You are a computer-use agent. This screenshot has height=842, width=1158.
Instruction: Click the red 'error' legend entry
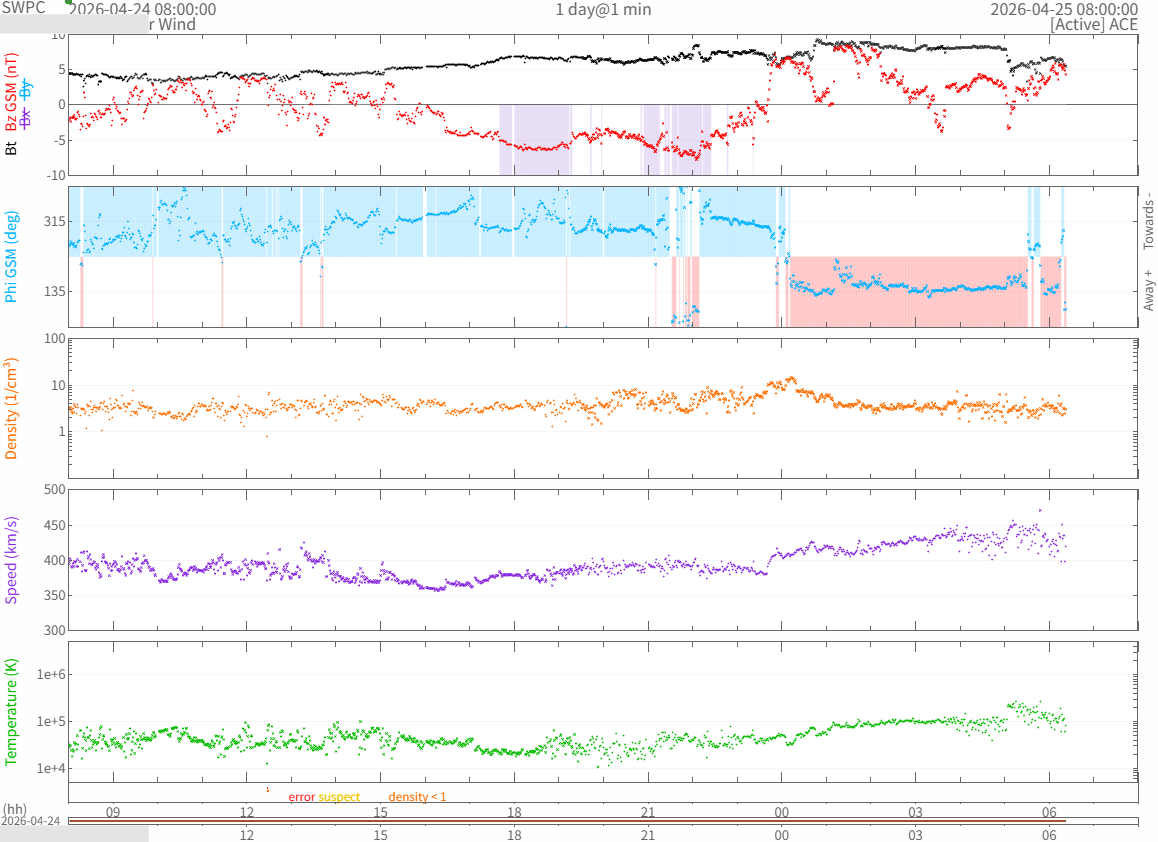[301, 797]
